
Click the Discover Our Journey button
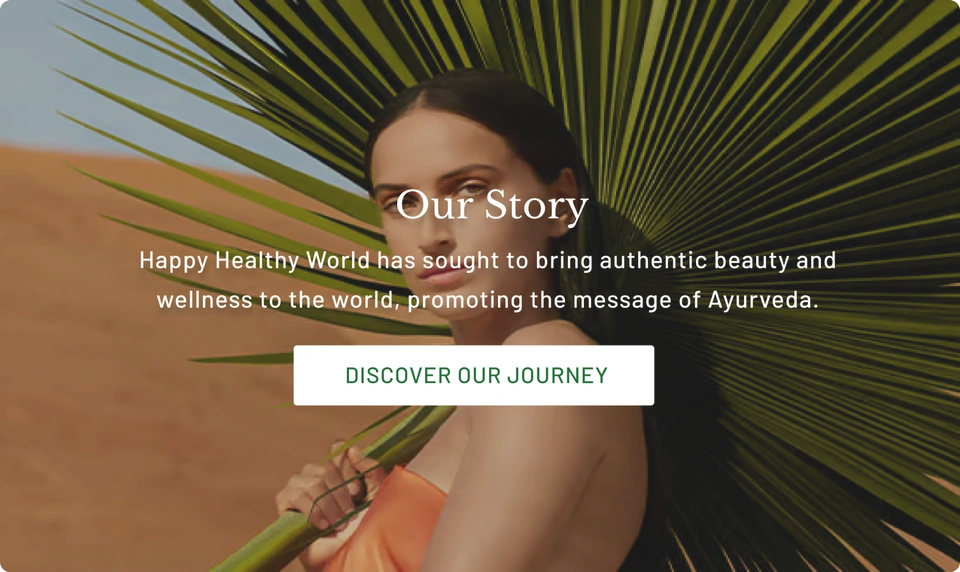coord(473,375)
